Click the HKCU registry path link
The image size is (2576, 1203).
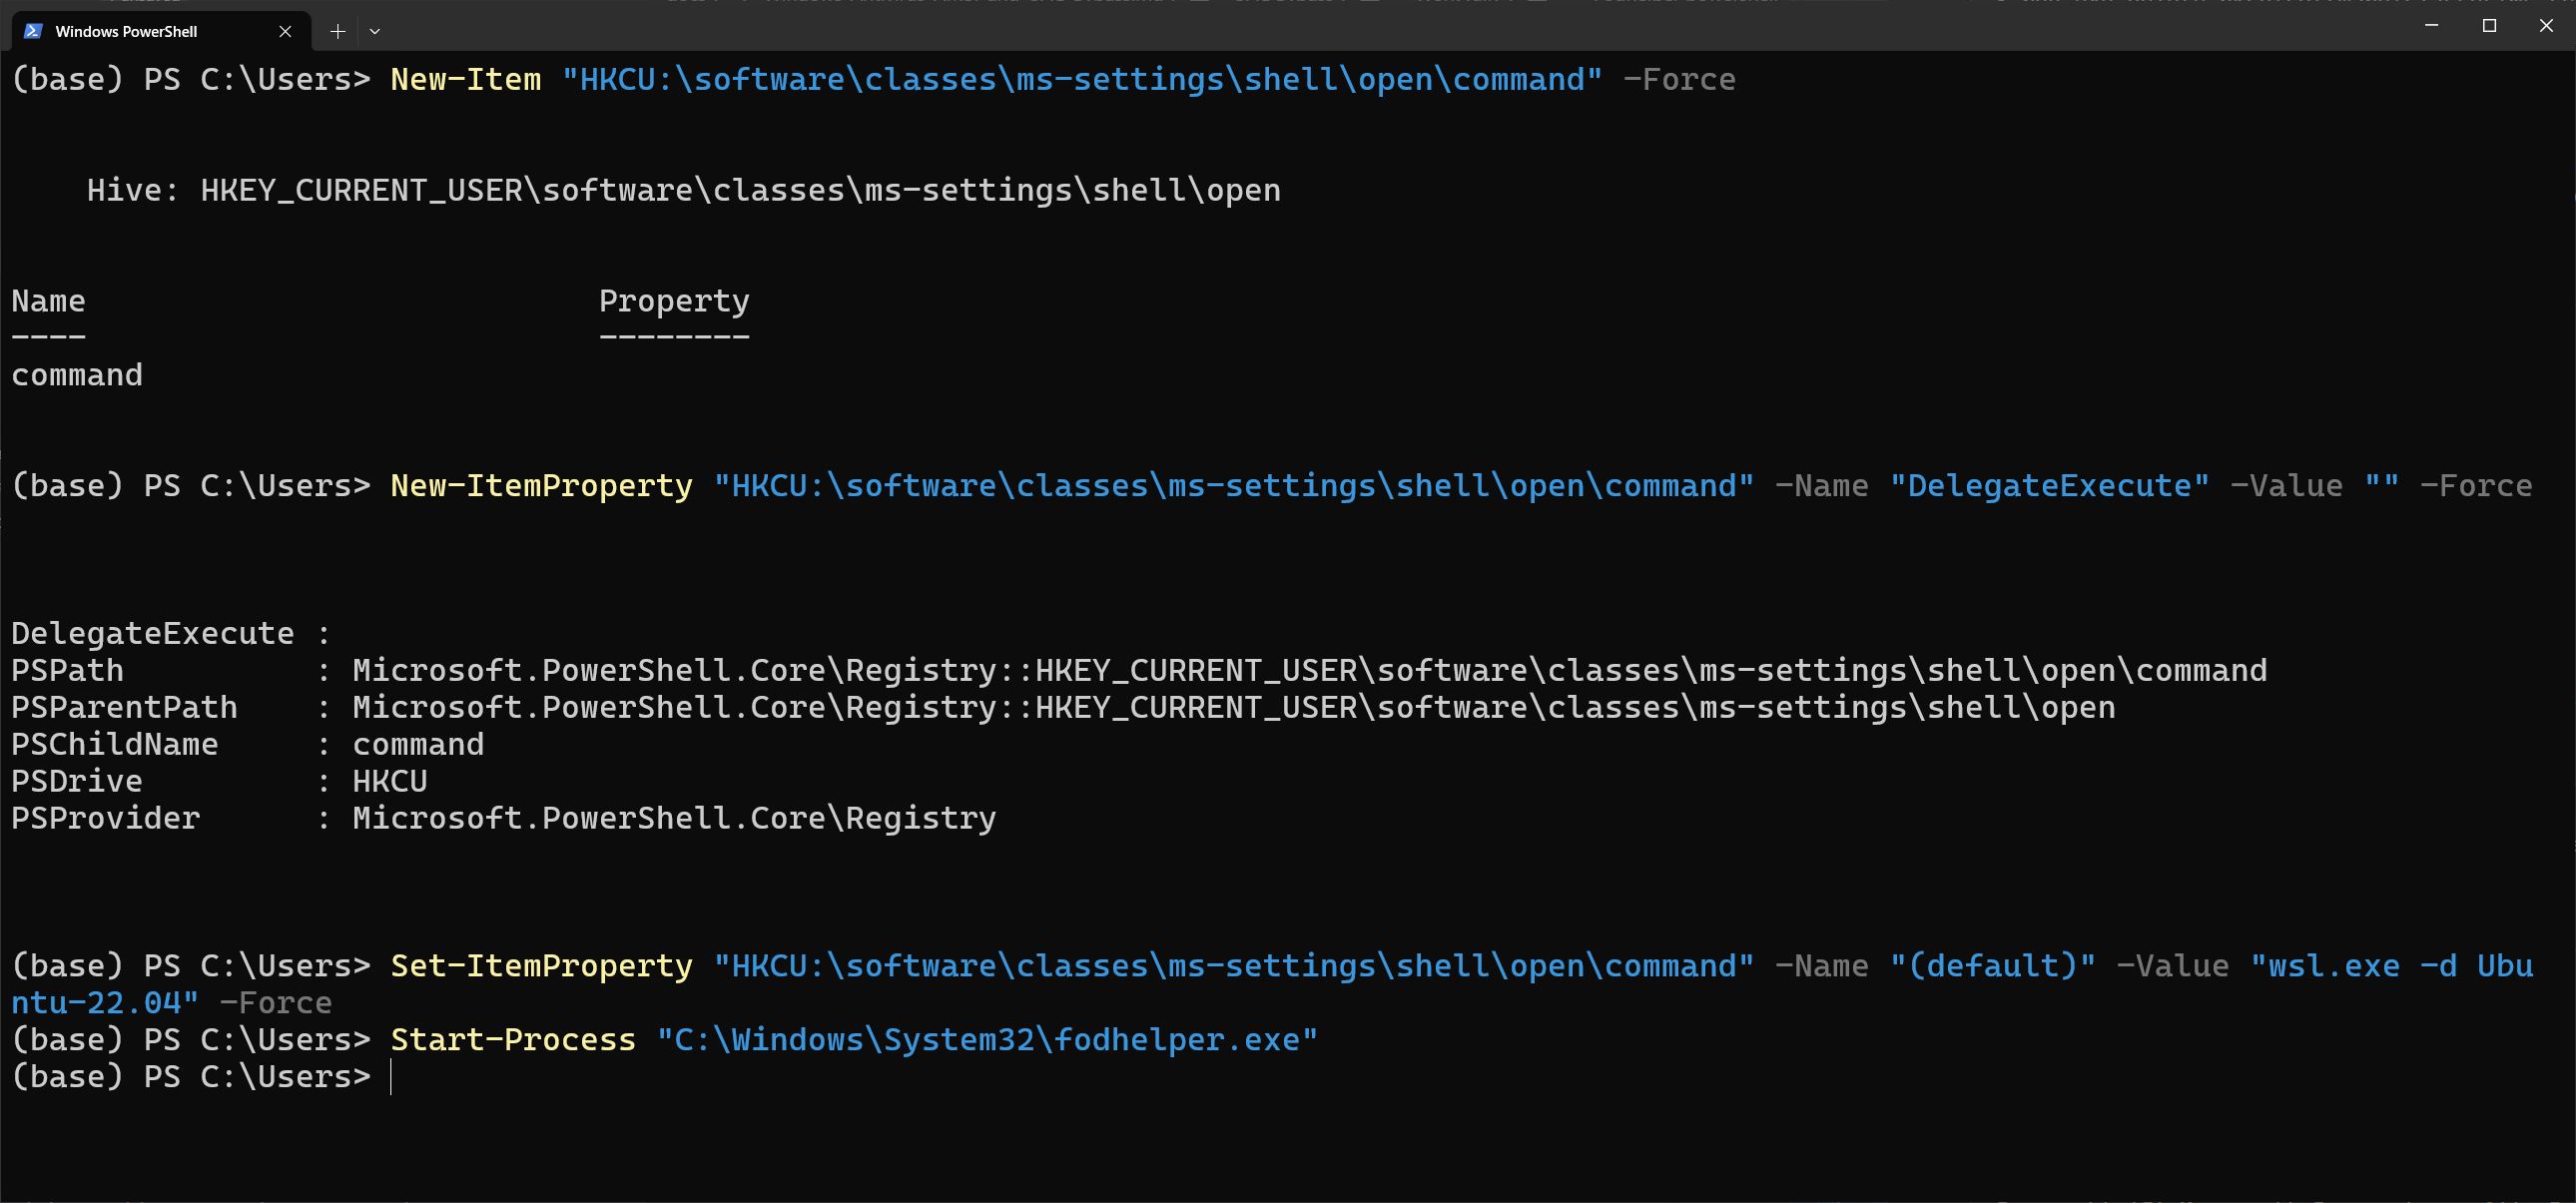[x=1086, y=77]
